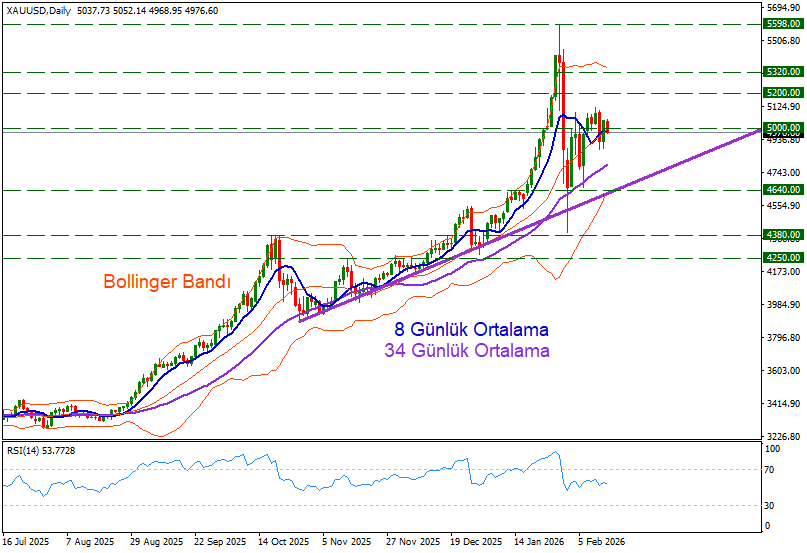Click the RSI 30 level axis label
The height and width of the screenshot is (553, 807).
(769, 505)
